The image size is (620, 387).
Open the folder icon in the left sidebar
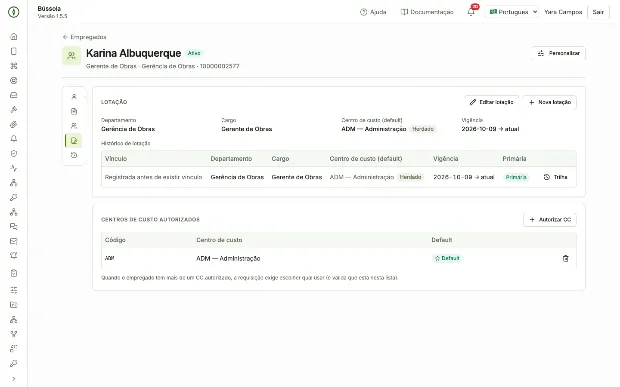(x=14, y=305)
